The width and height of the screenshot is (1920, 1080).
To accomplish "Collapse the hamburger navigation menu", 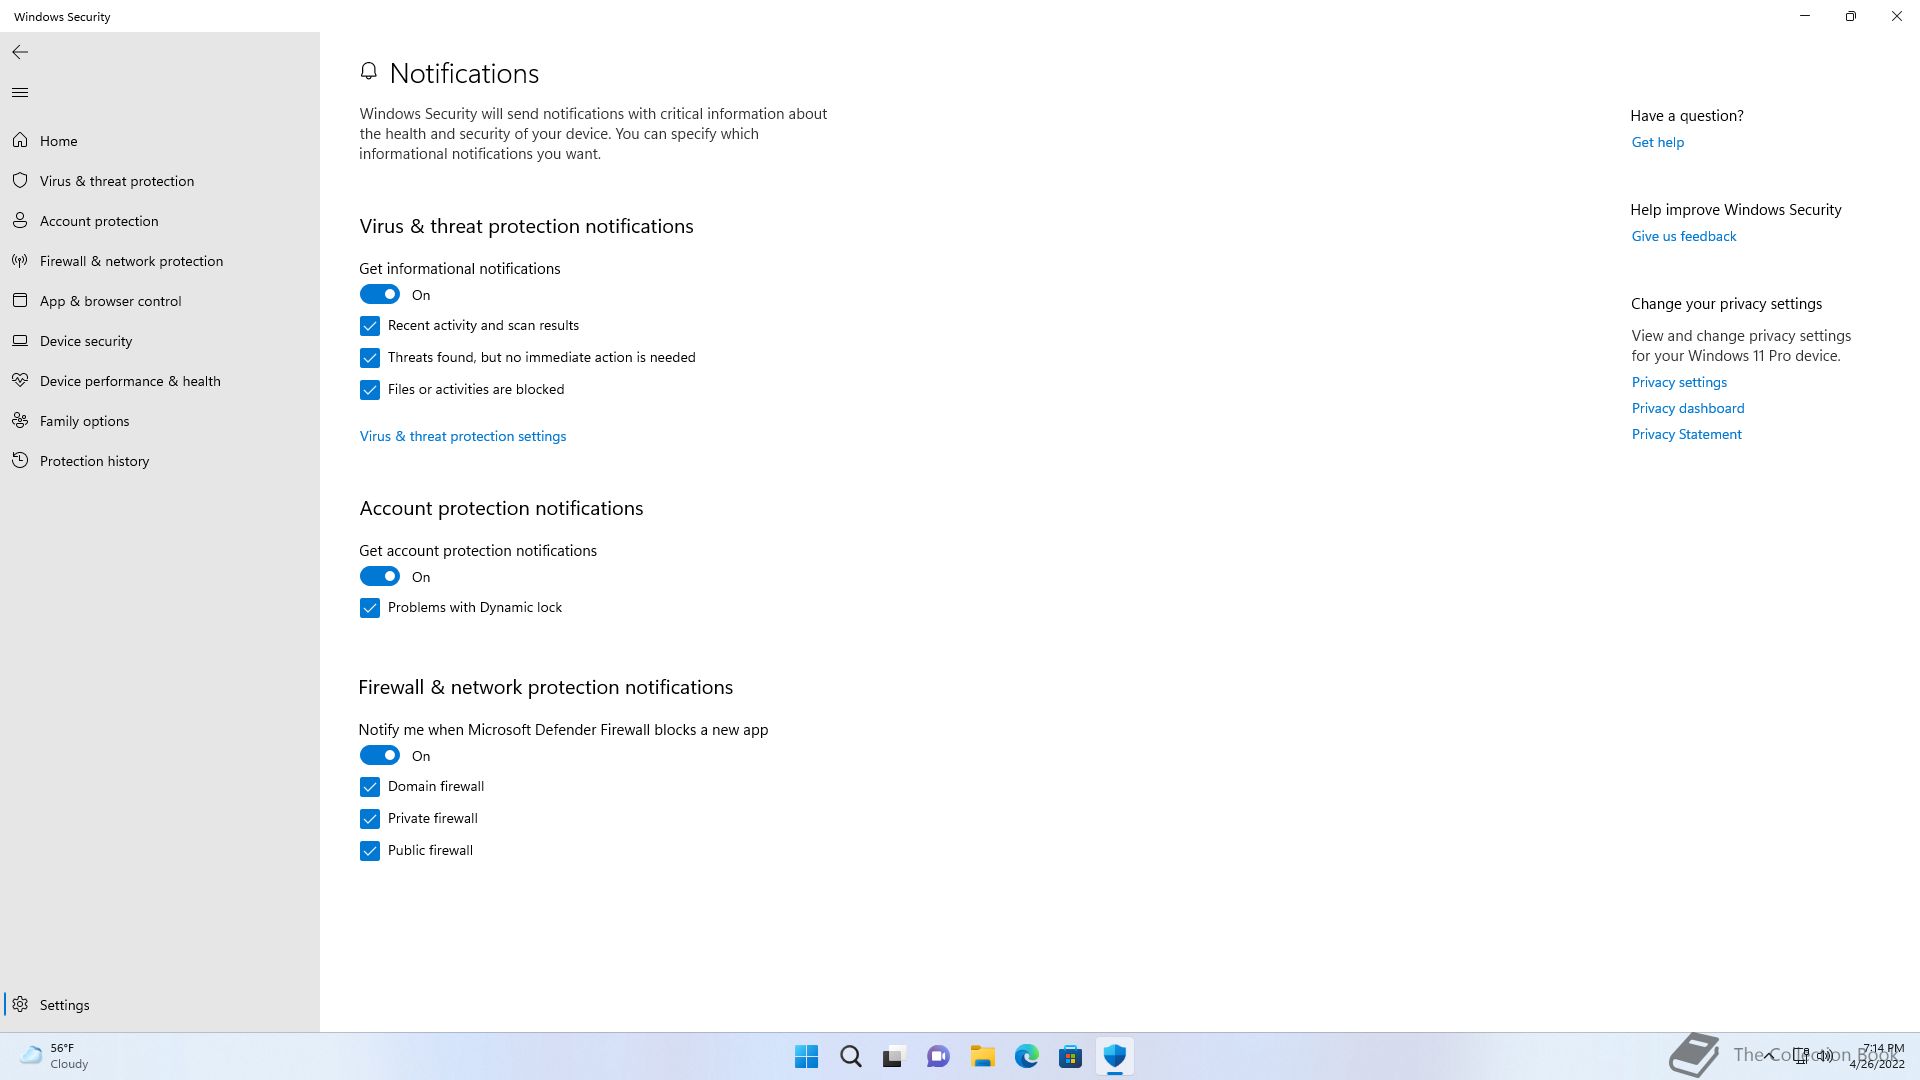I will pyautogui.click(x=20, y=93).
